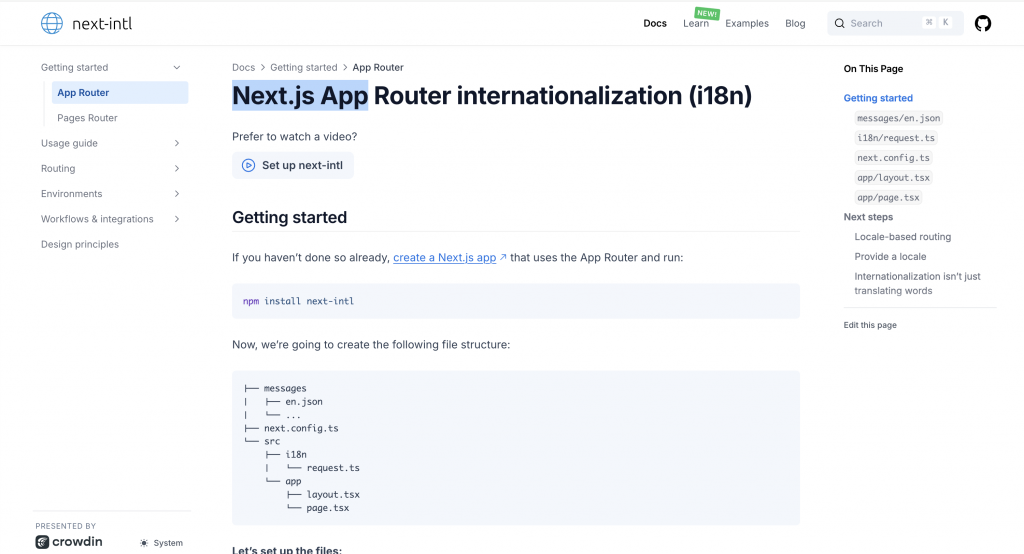Viewport: 1024px width, 554px height.
Task: Click the next-intl globe logo icon
Action: (52, 24)
